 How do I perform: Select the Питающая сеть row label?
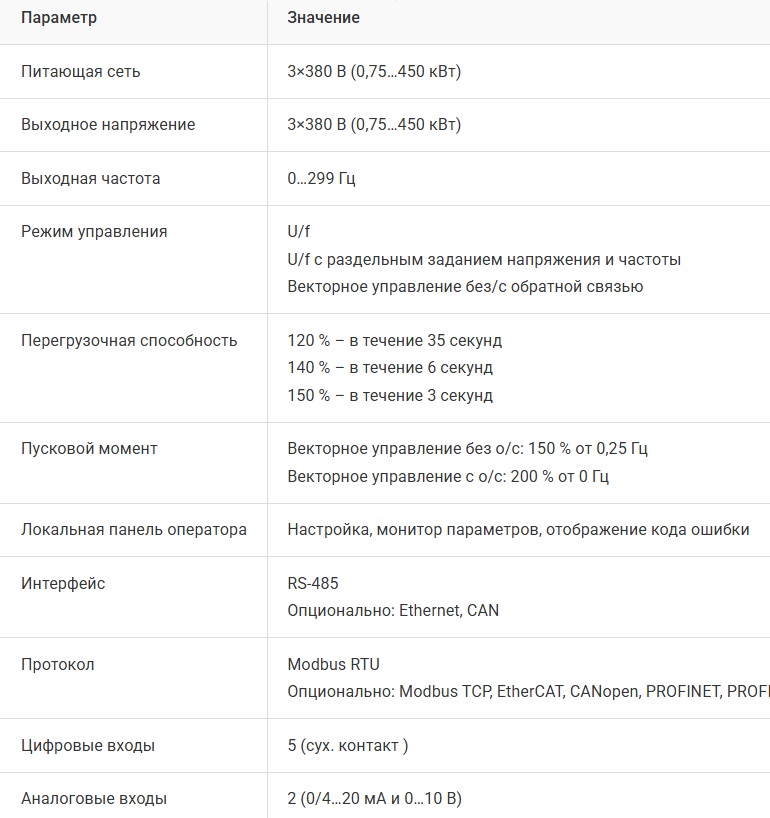tap(81, 72)
